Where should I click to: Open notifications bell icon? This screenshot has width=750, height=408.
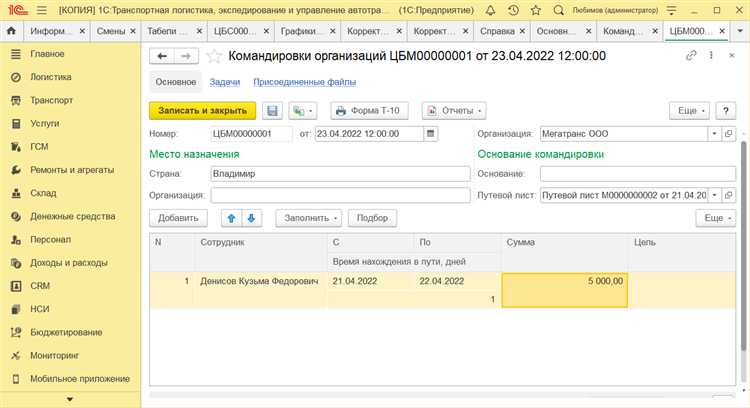[x=490, y=10]
